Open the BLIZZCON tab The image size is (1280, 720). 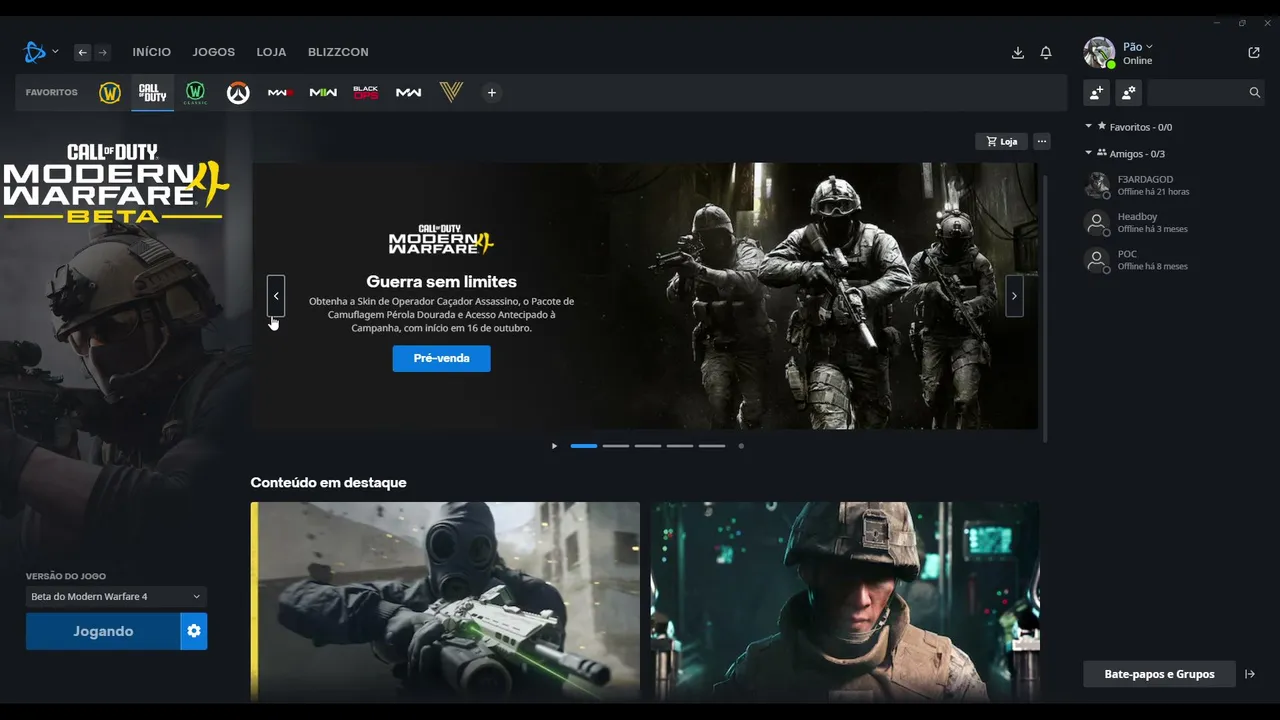338,52
